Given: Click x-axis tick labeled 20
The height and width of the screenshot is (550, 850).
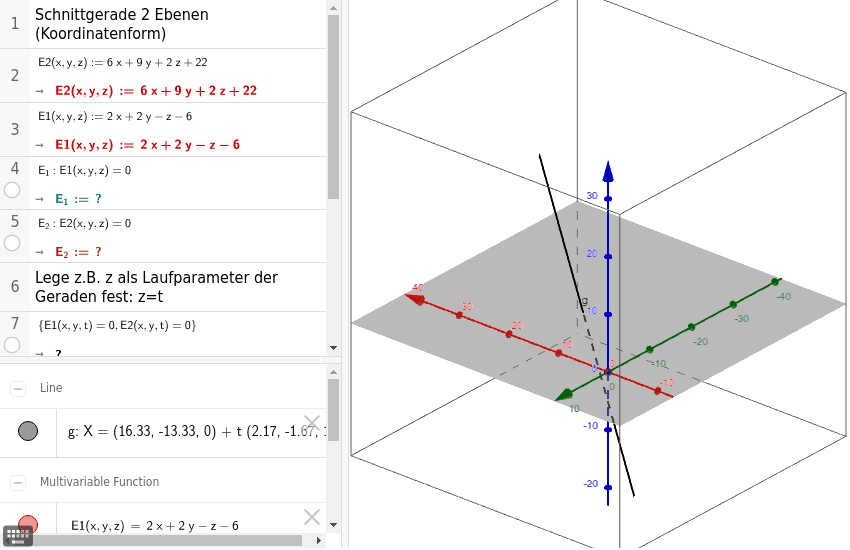Looking at the screenshot, I should (508, 334).
